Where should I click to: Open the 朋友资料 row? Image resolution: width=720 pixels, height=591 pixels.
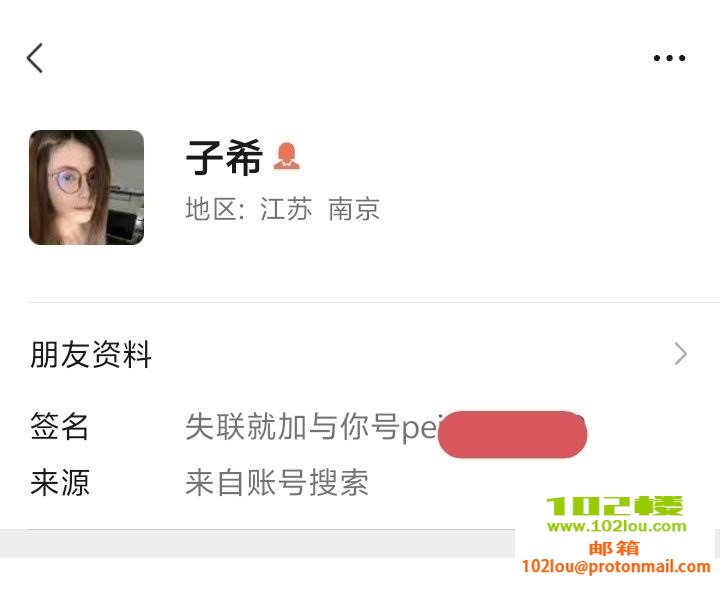click(x=360, y=354)
